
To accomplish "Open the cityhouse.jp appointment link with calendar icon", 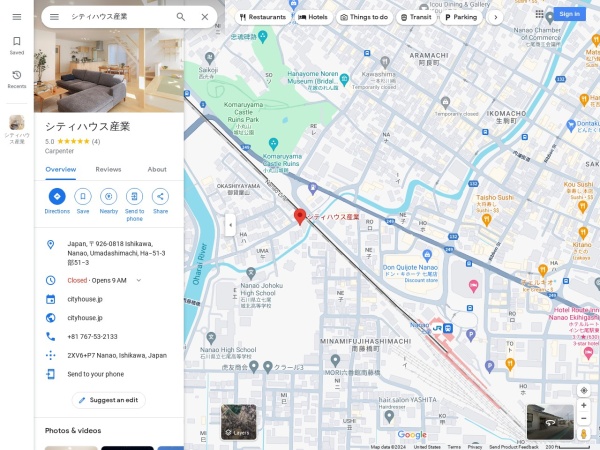I will (109, 299).
